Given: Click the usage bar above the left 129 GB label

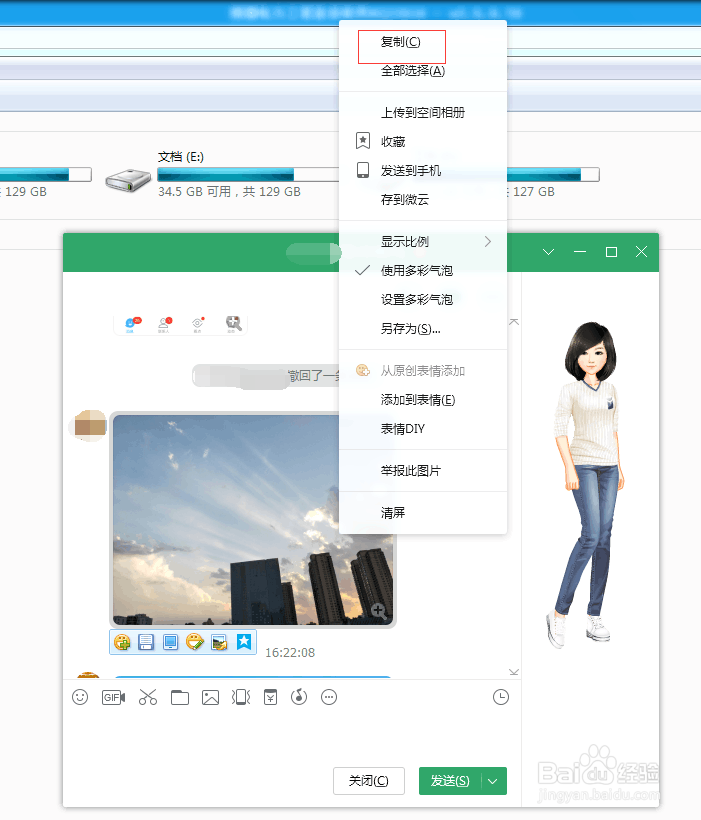Looking at the screenshot, I should pos(46,174).
